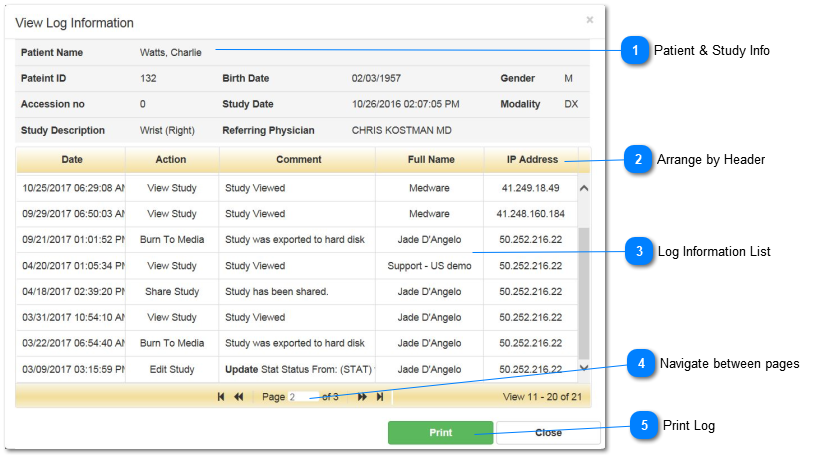Select row dated 03/22/2017 06:54:40
Viewport: 816px width, 458px height.
(x=297, y=344)
